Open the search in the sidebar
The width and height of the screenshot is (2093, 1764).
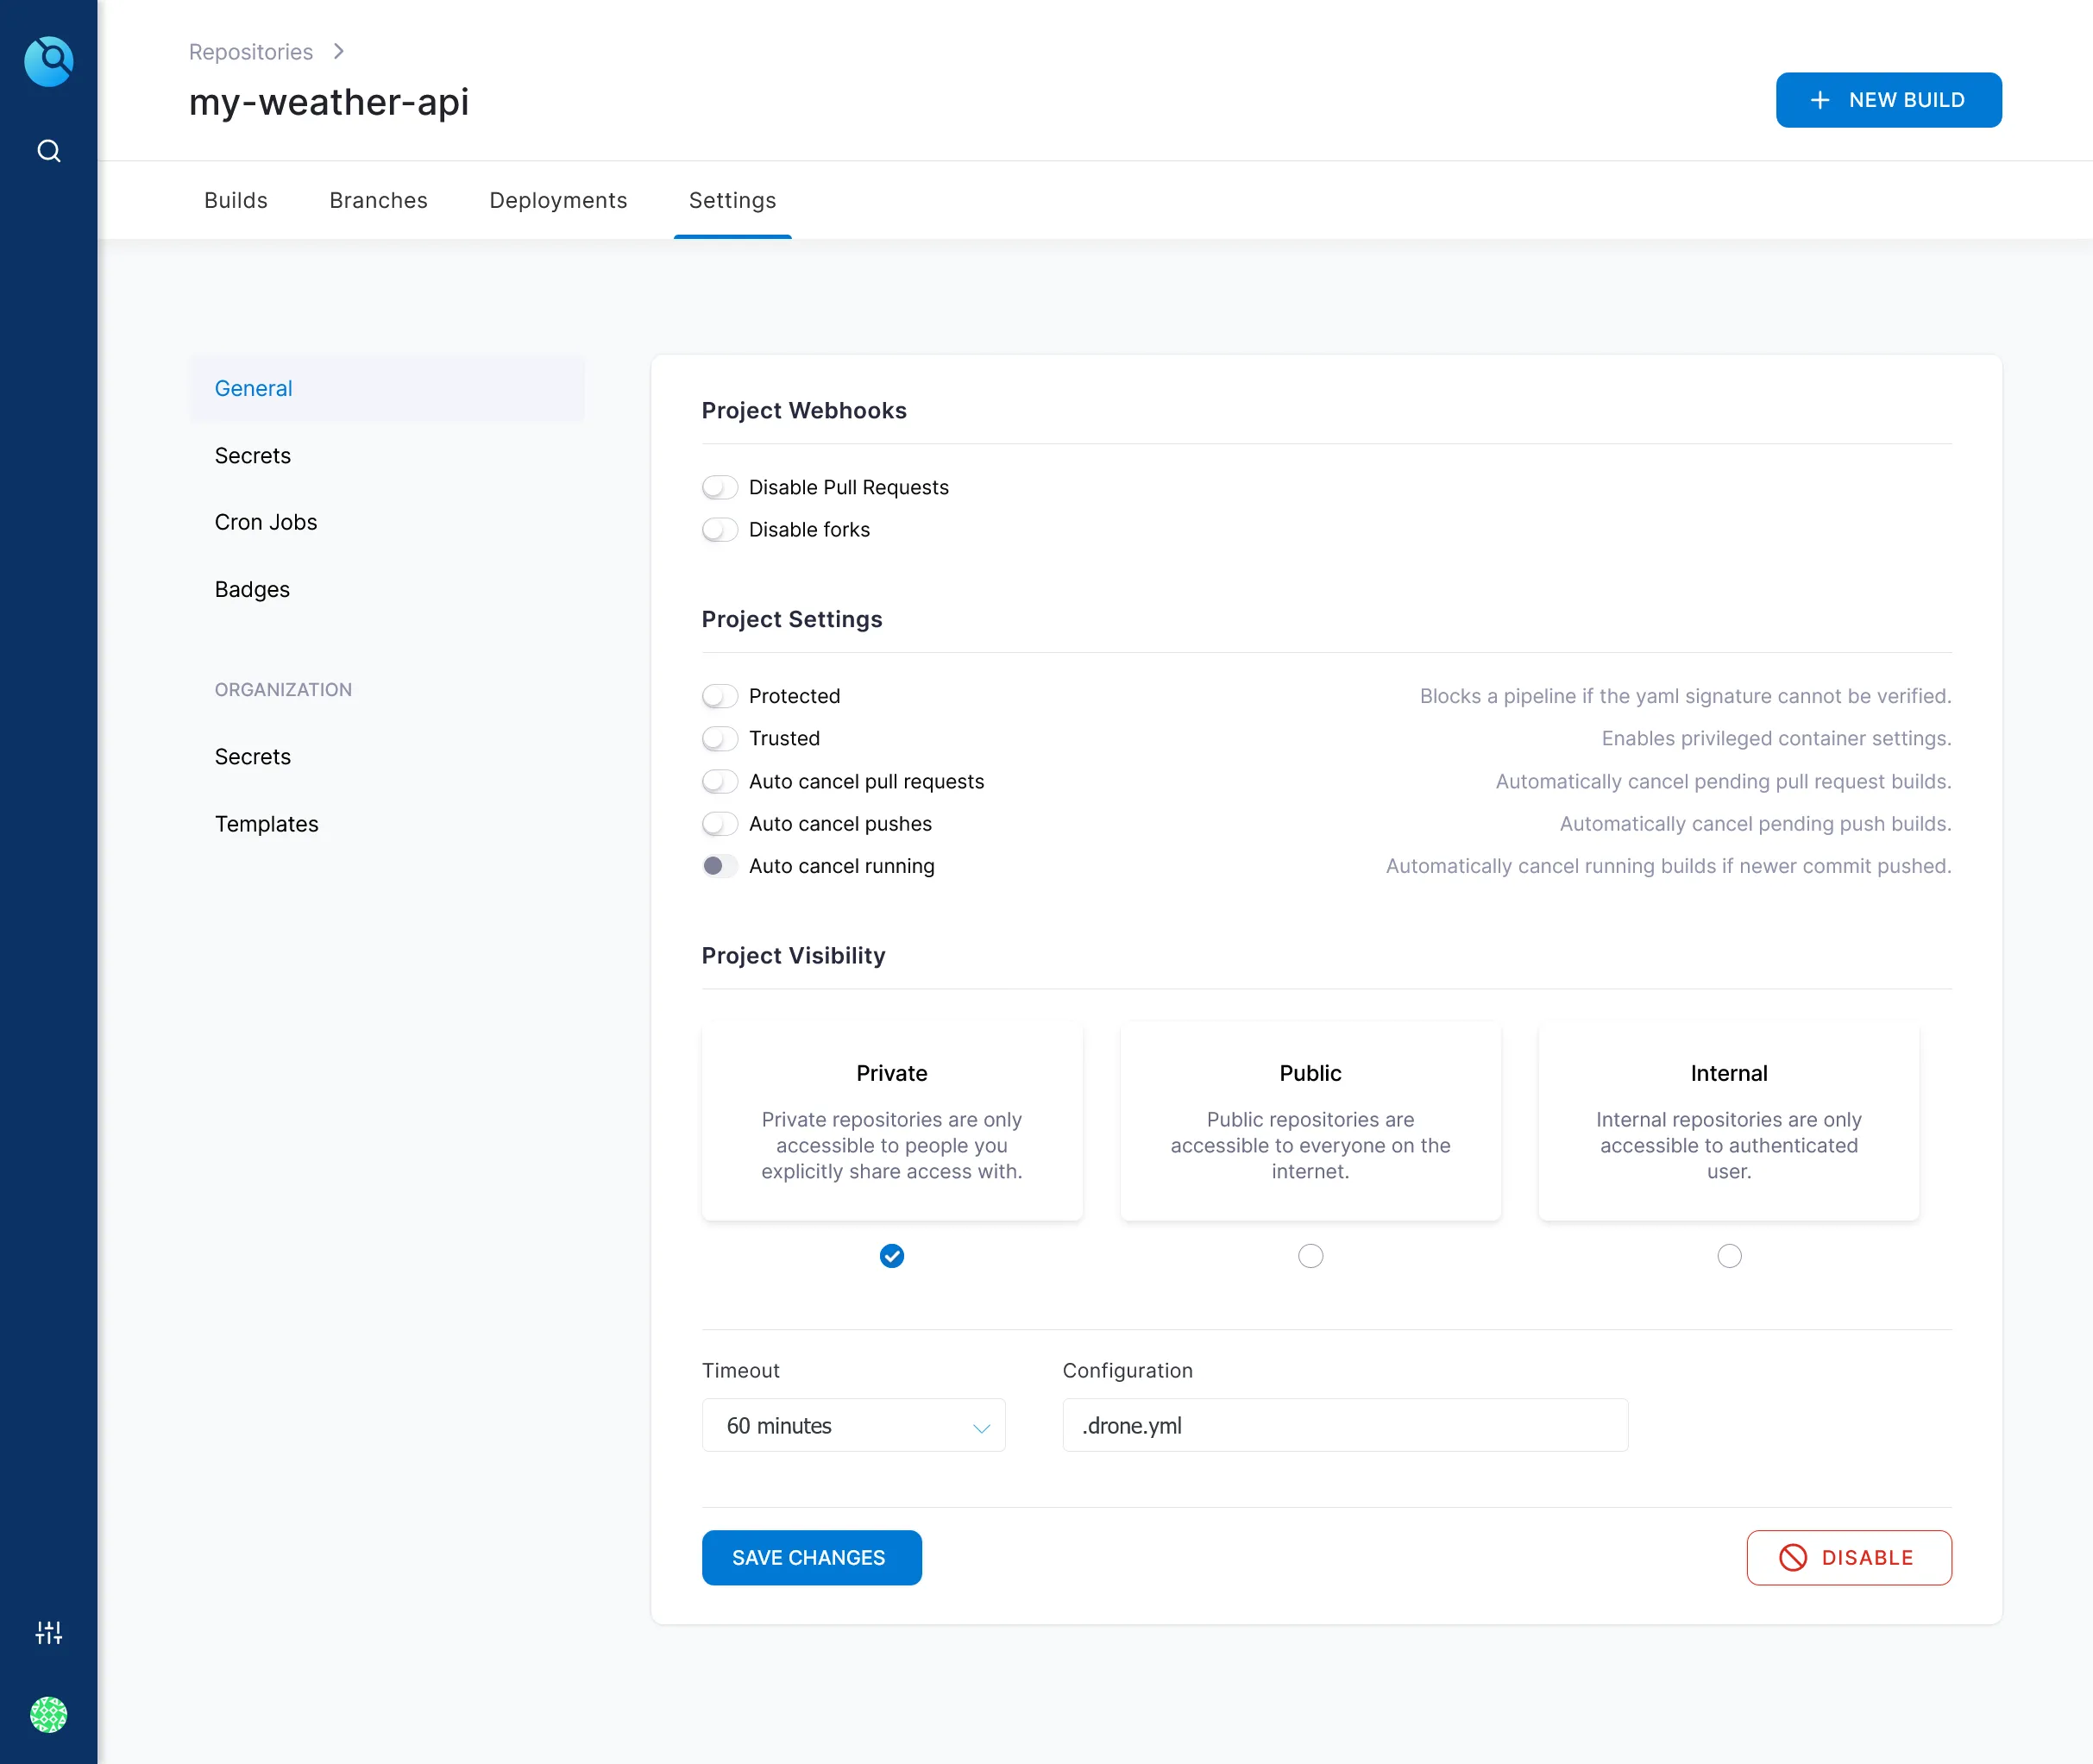tap(48, 150)
